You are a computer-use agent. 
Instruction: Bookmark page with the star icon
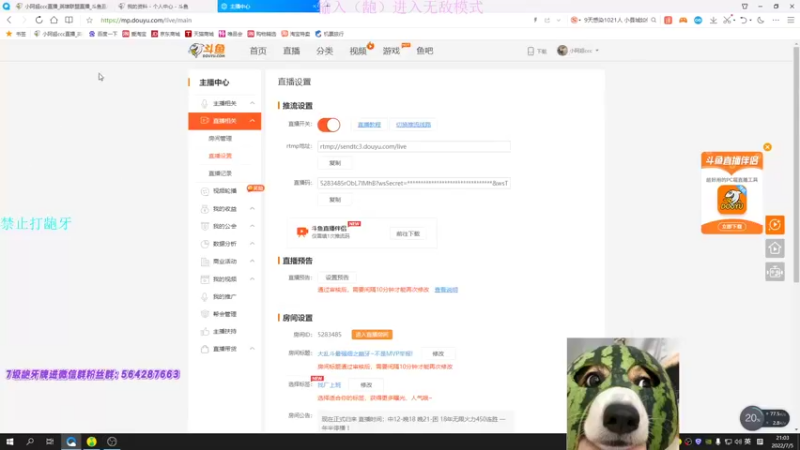tap(89, 20)
